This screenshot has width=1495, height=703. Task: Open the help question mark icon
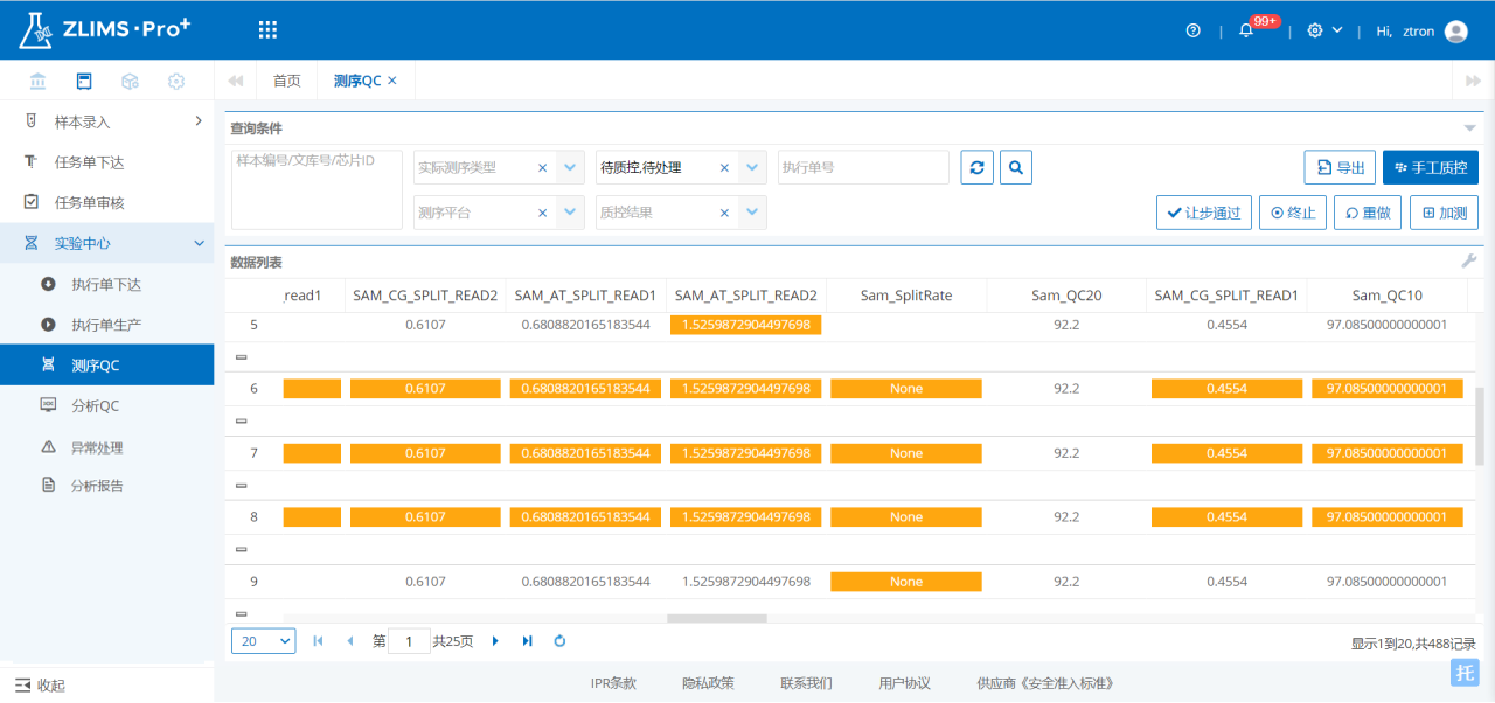(x=1193, y=31)
